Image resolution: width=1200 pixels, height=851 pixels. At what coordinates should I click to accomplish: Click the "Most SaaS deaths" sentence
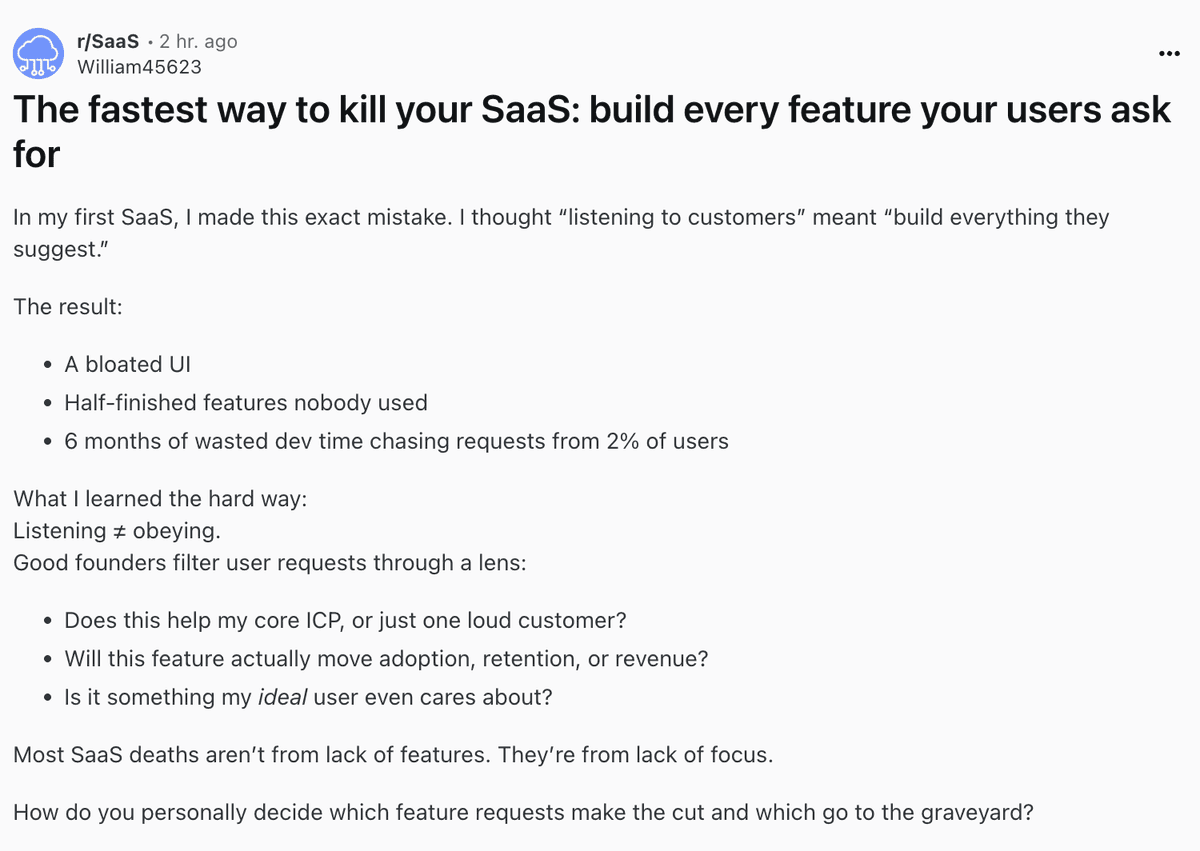tap(392, 754)
